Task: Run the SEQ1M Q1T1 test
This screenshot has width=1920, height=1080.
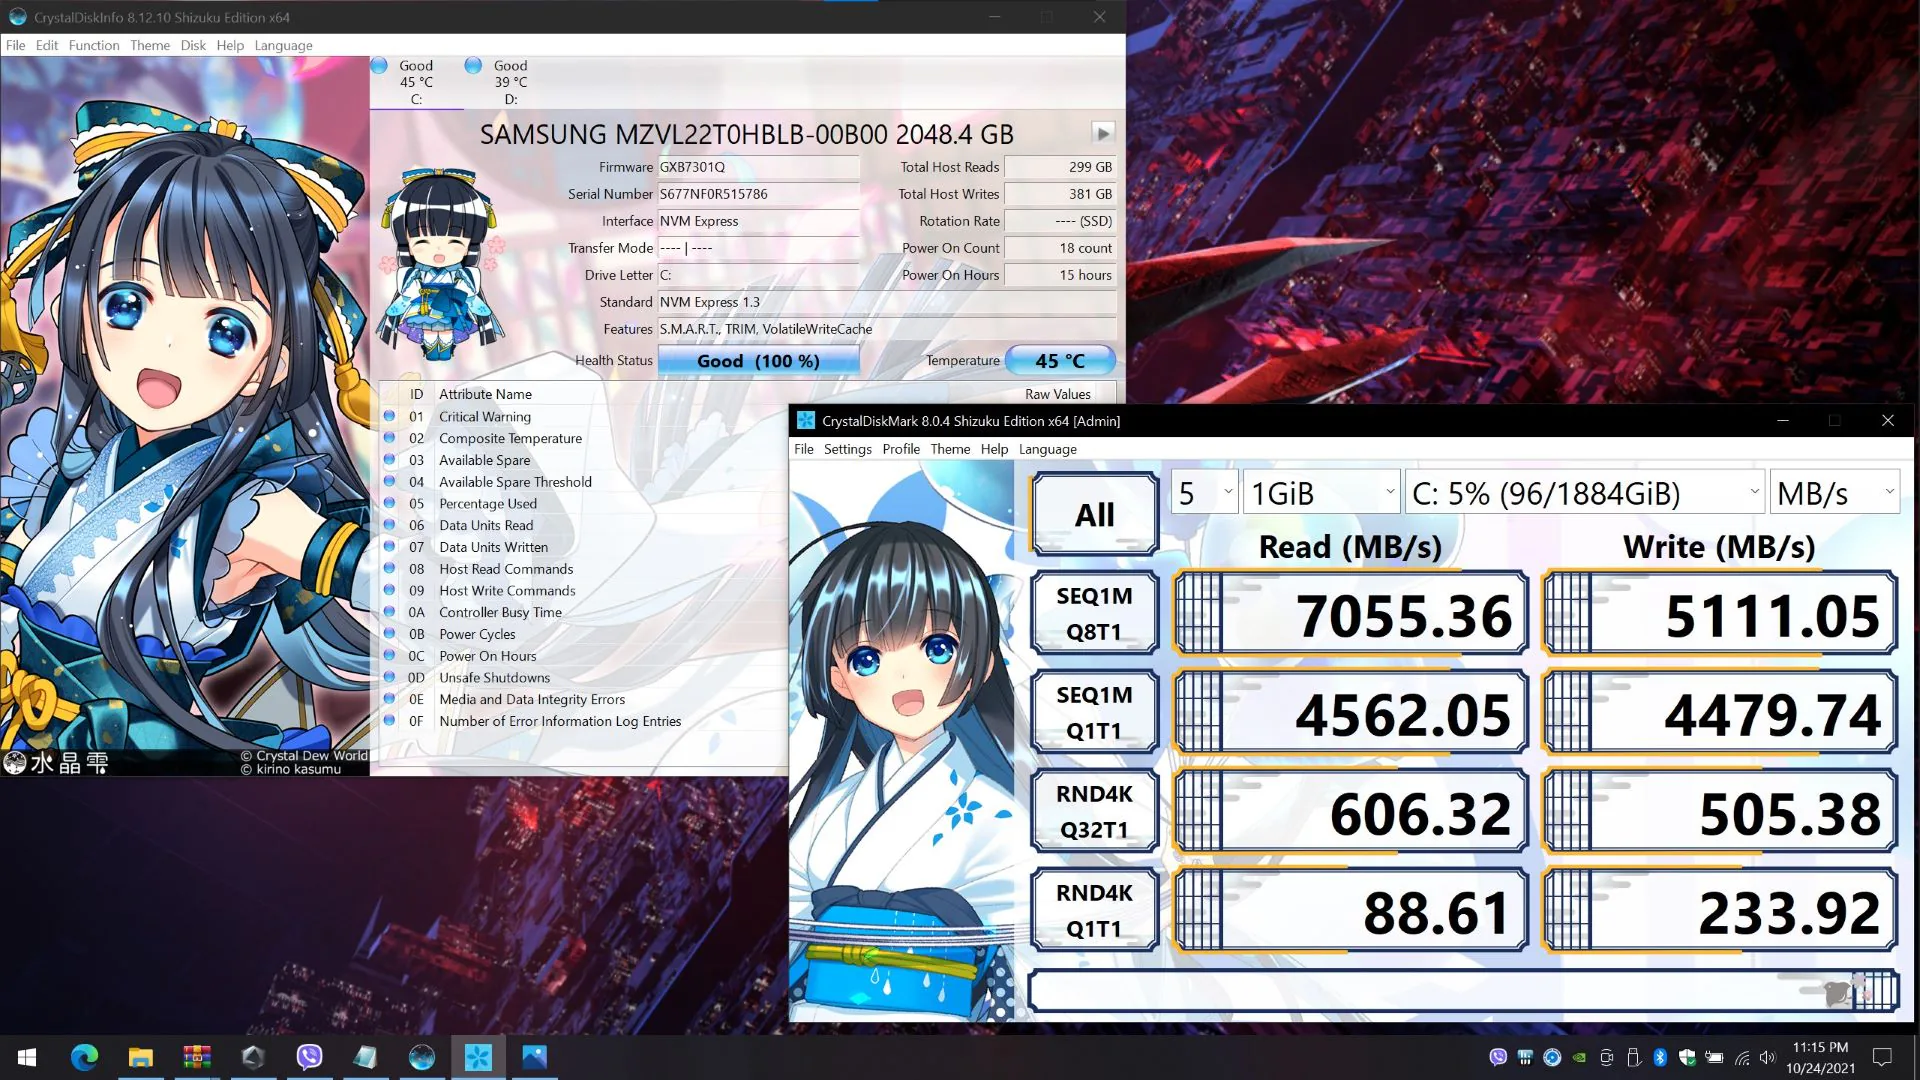Action: pyautogui.click(x=1094, y=712)
